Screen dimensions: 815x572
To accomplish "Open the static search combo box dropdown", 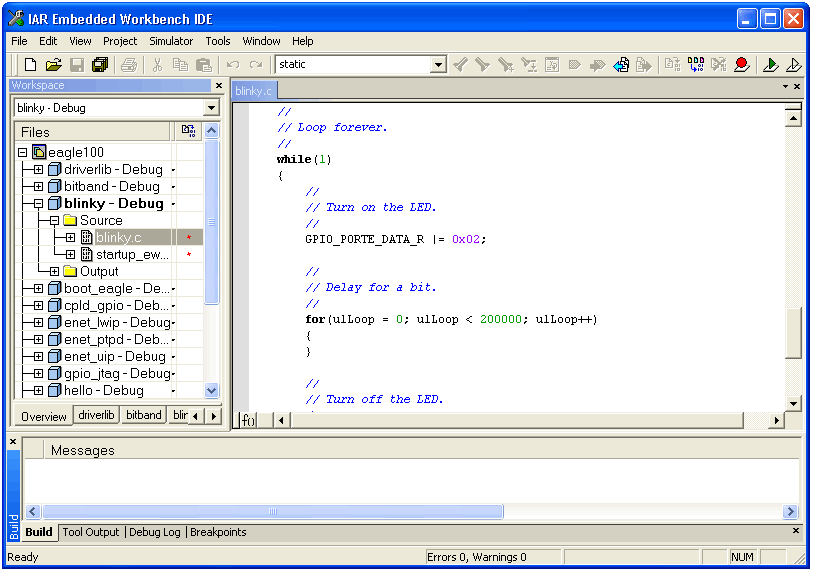I will pyautogui.click(x=438, y=65).
